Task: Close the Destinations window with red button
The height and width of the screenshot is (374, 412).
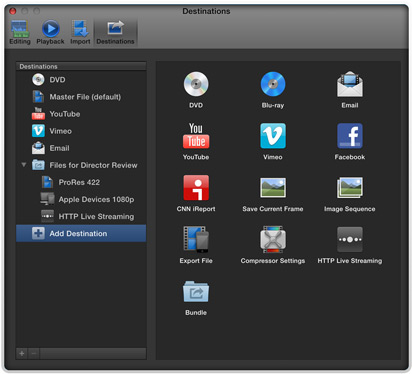Action: [13, 11]
